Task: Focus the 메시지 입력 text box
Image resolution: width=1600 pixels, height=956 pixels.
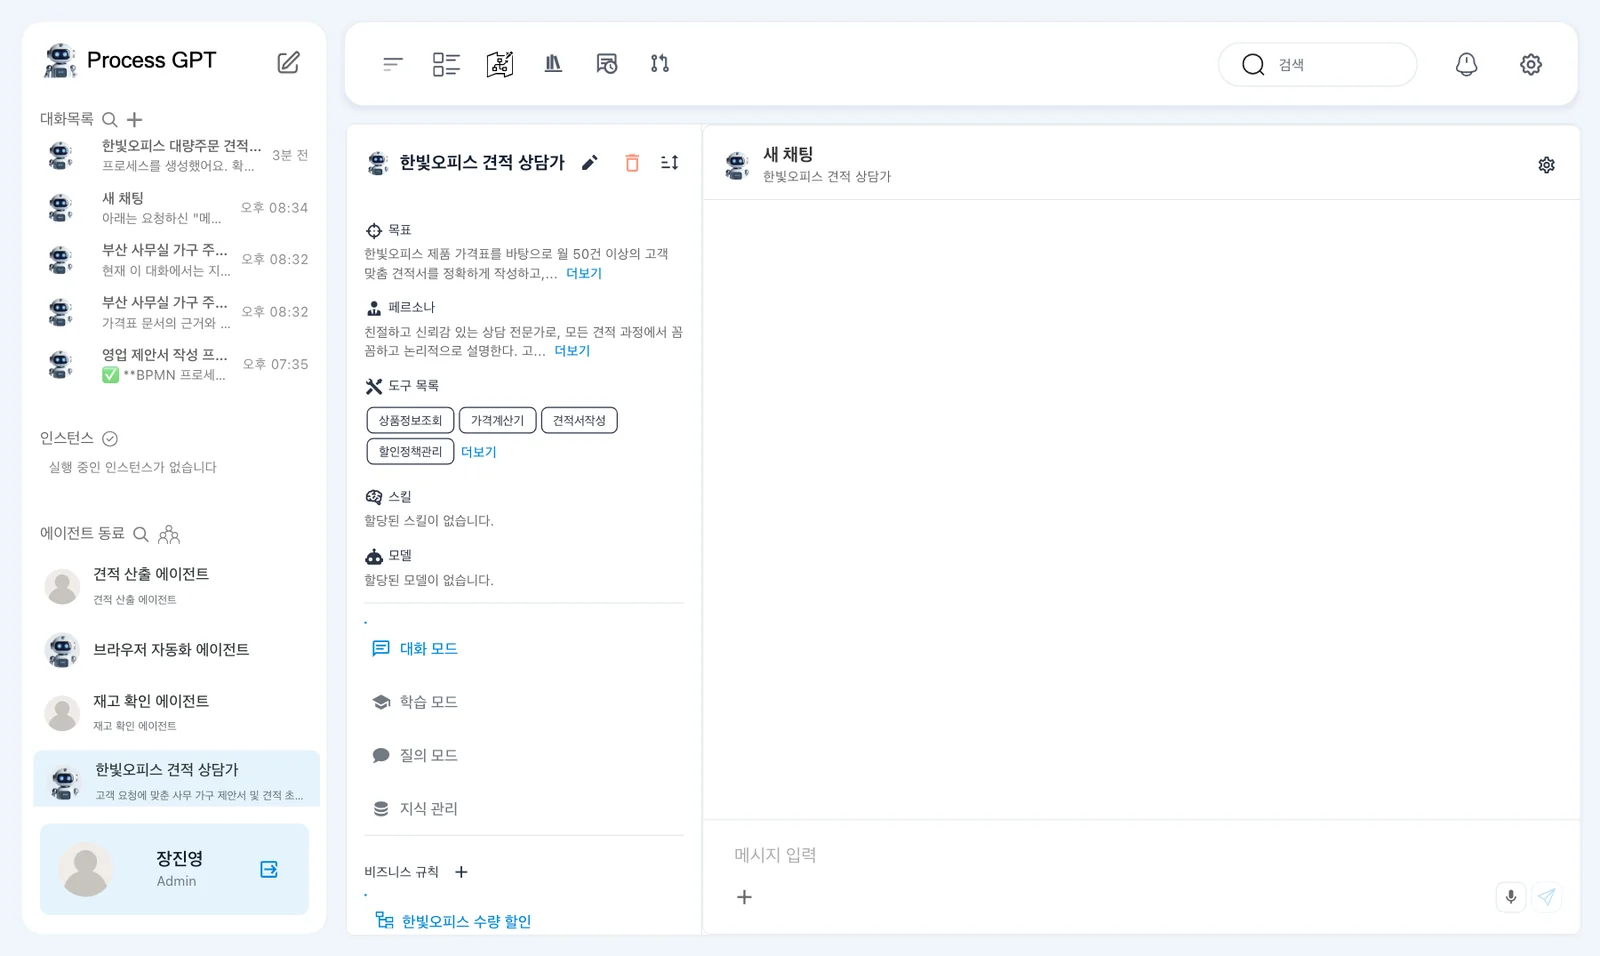Action: click(1140, 855)
